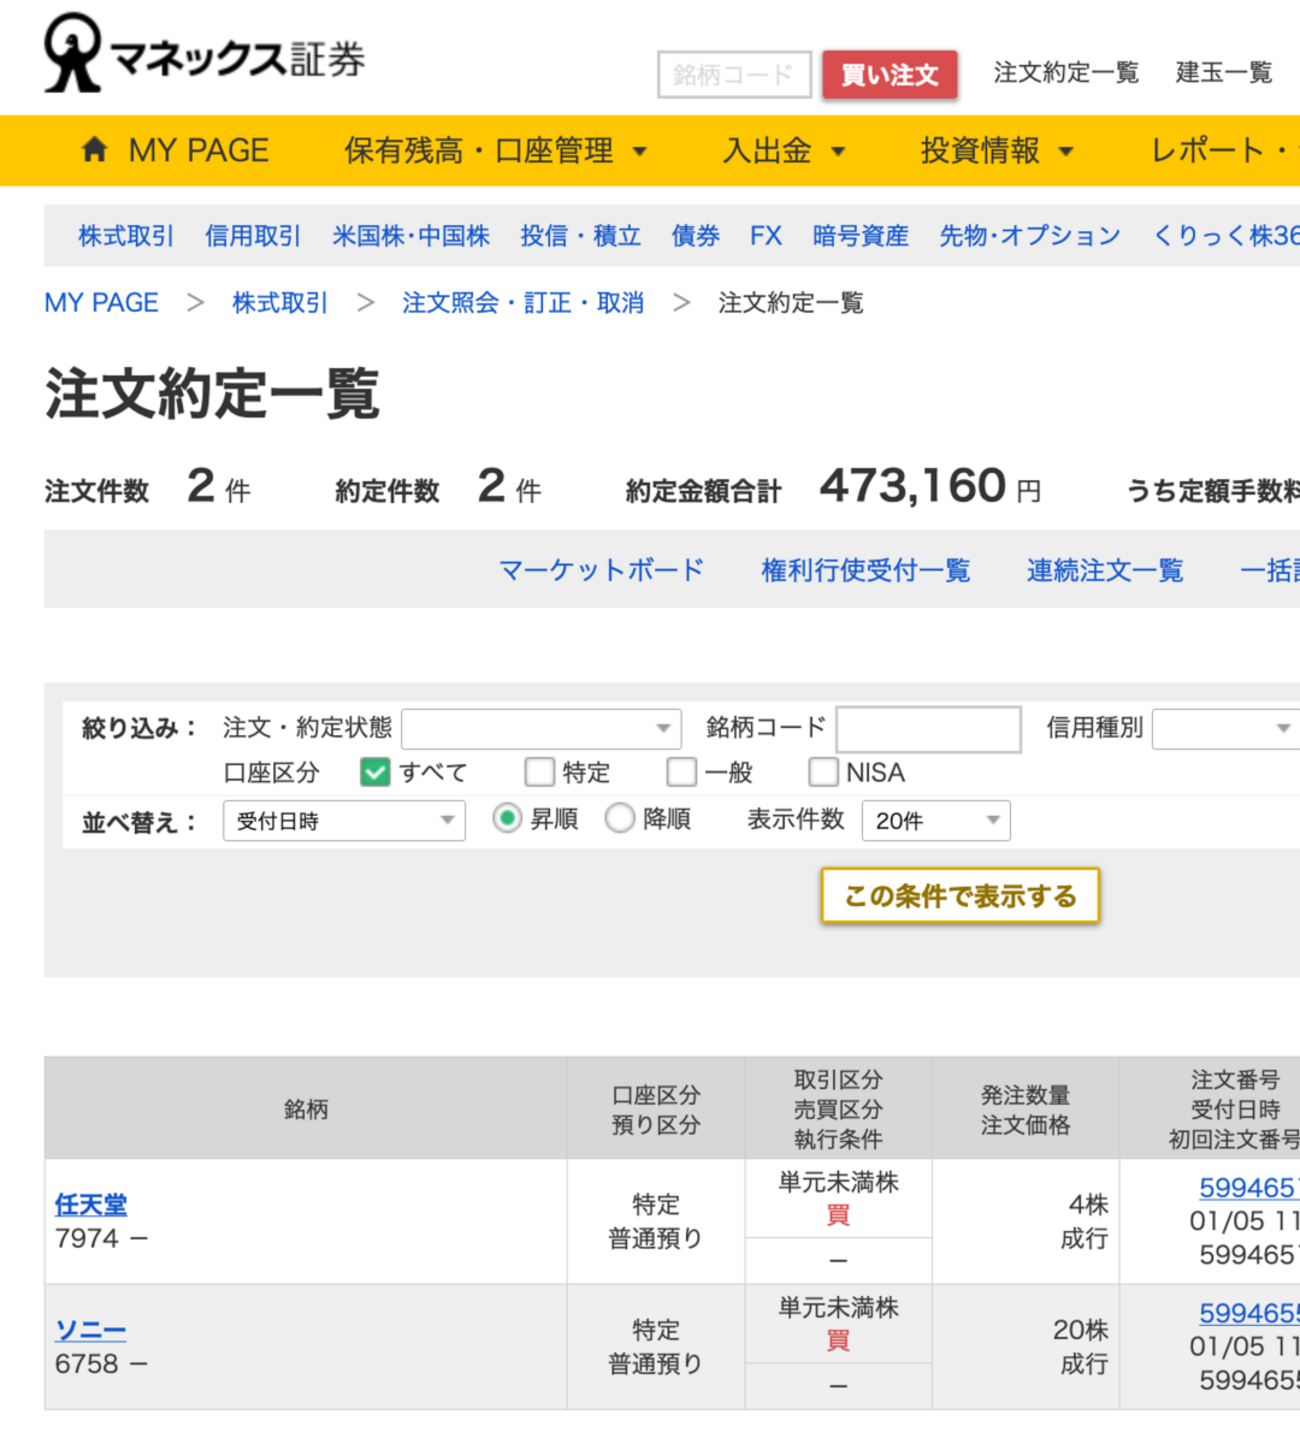Uncheck the すべて account checkbox

(x=375, y=772)
